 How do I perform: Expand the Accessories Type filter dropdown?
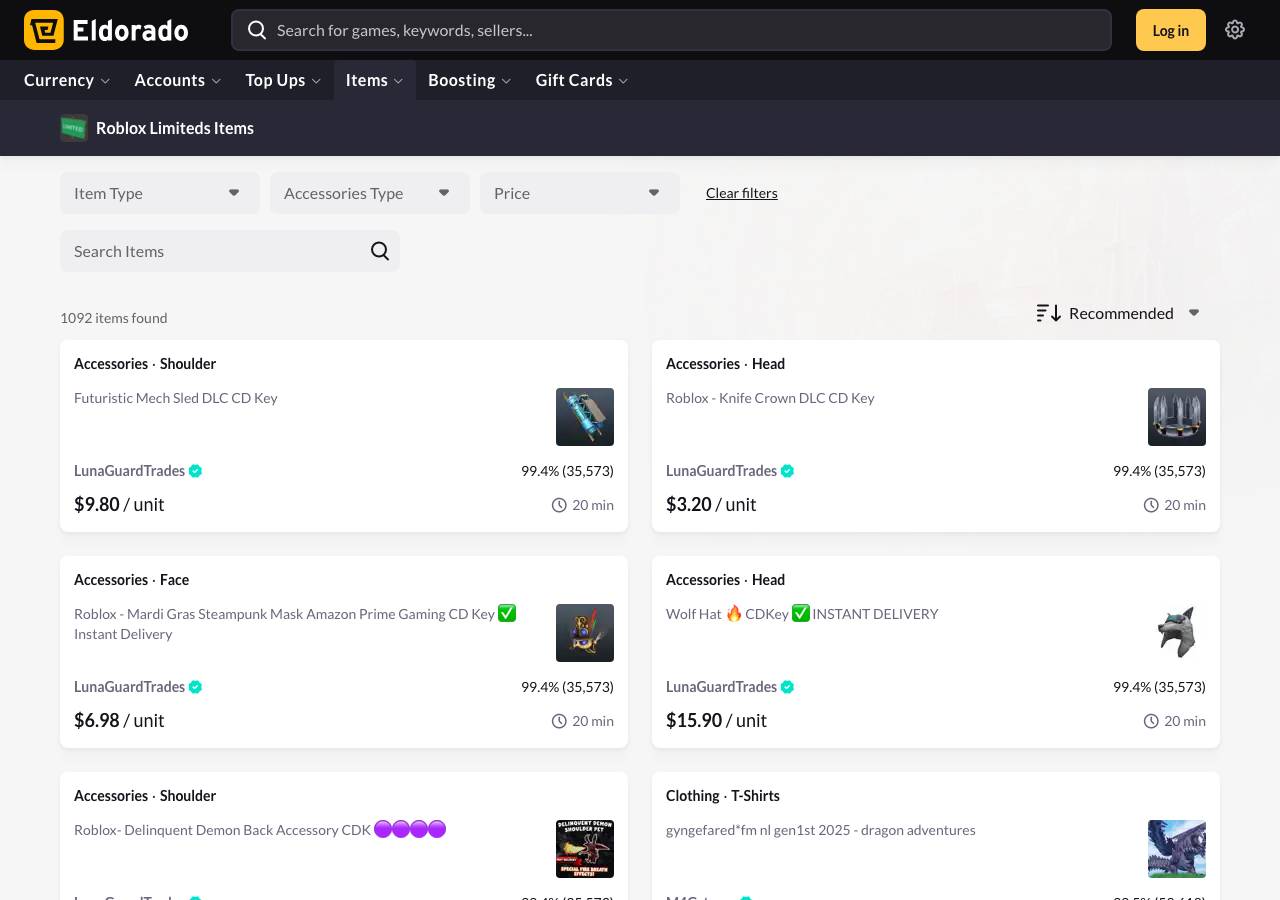pyautogui.click(x=370, y=193)
